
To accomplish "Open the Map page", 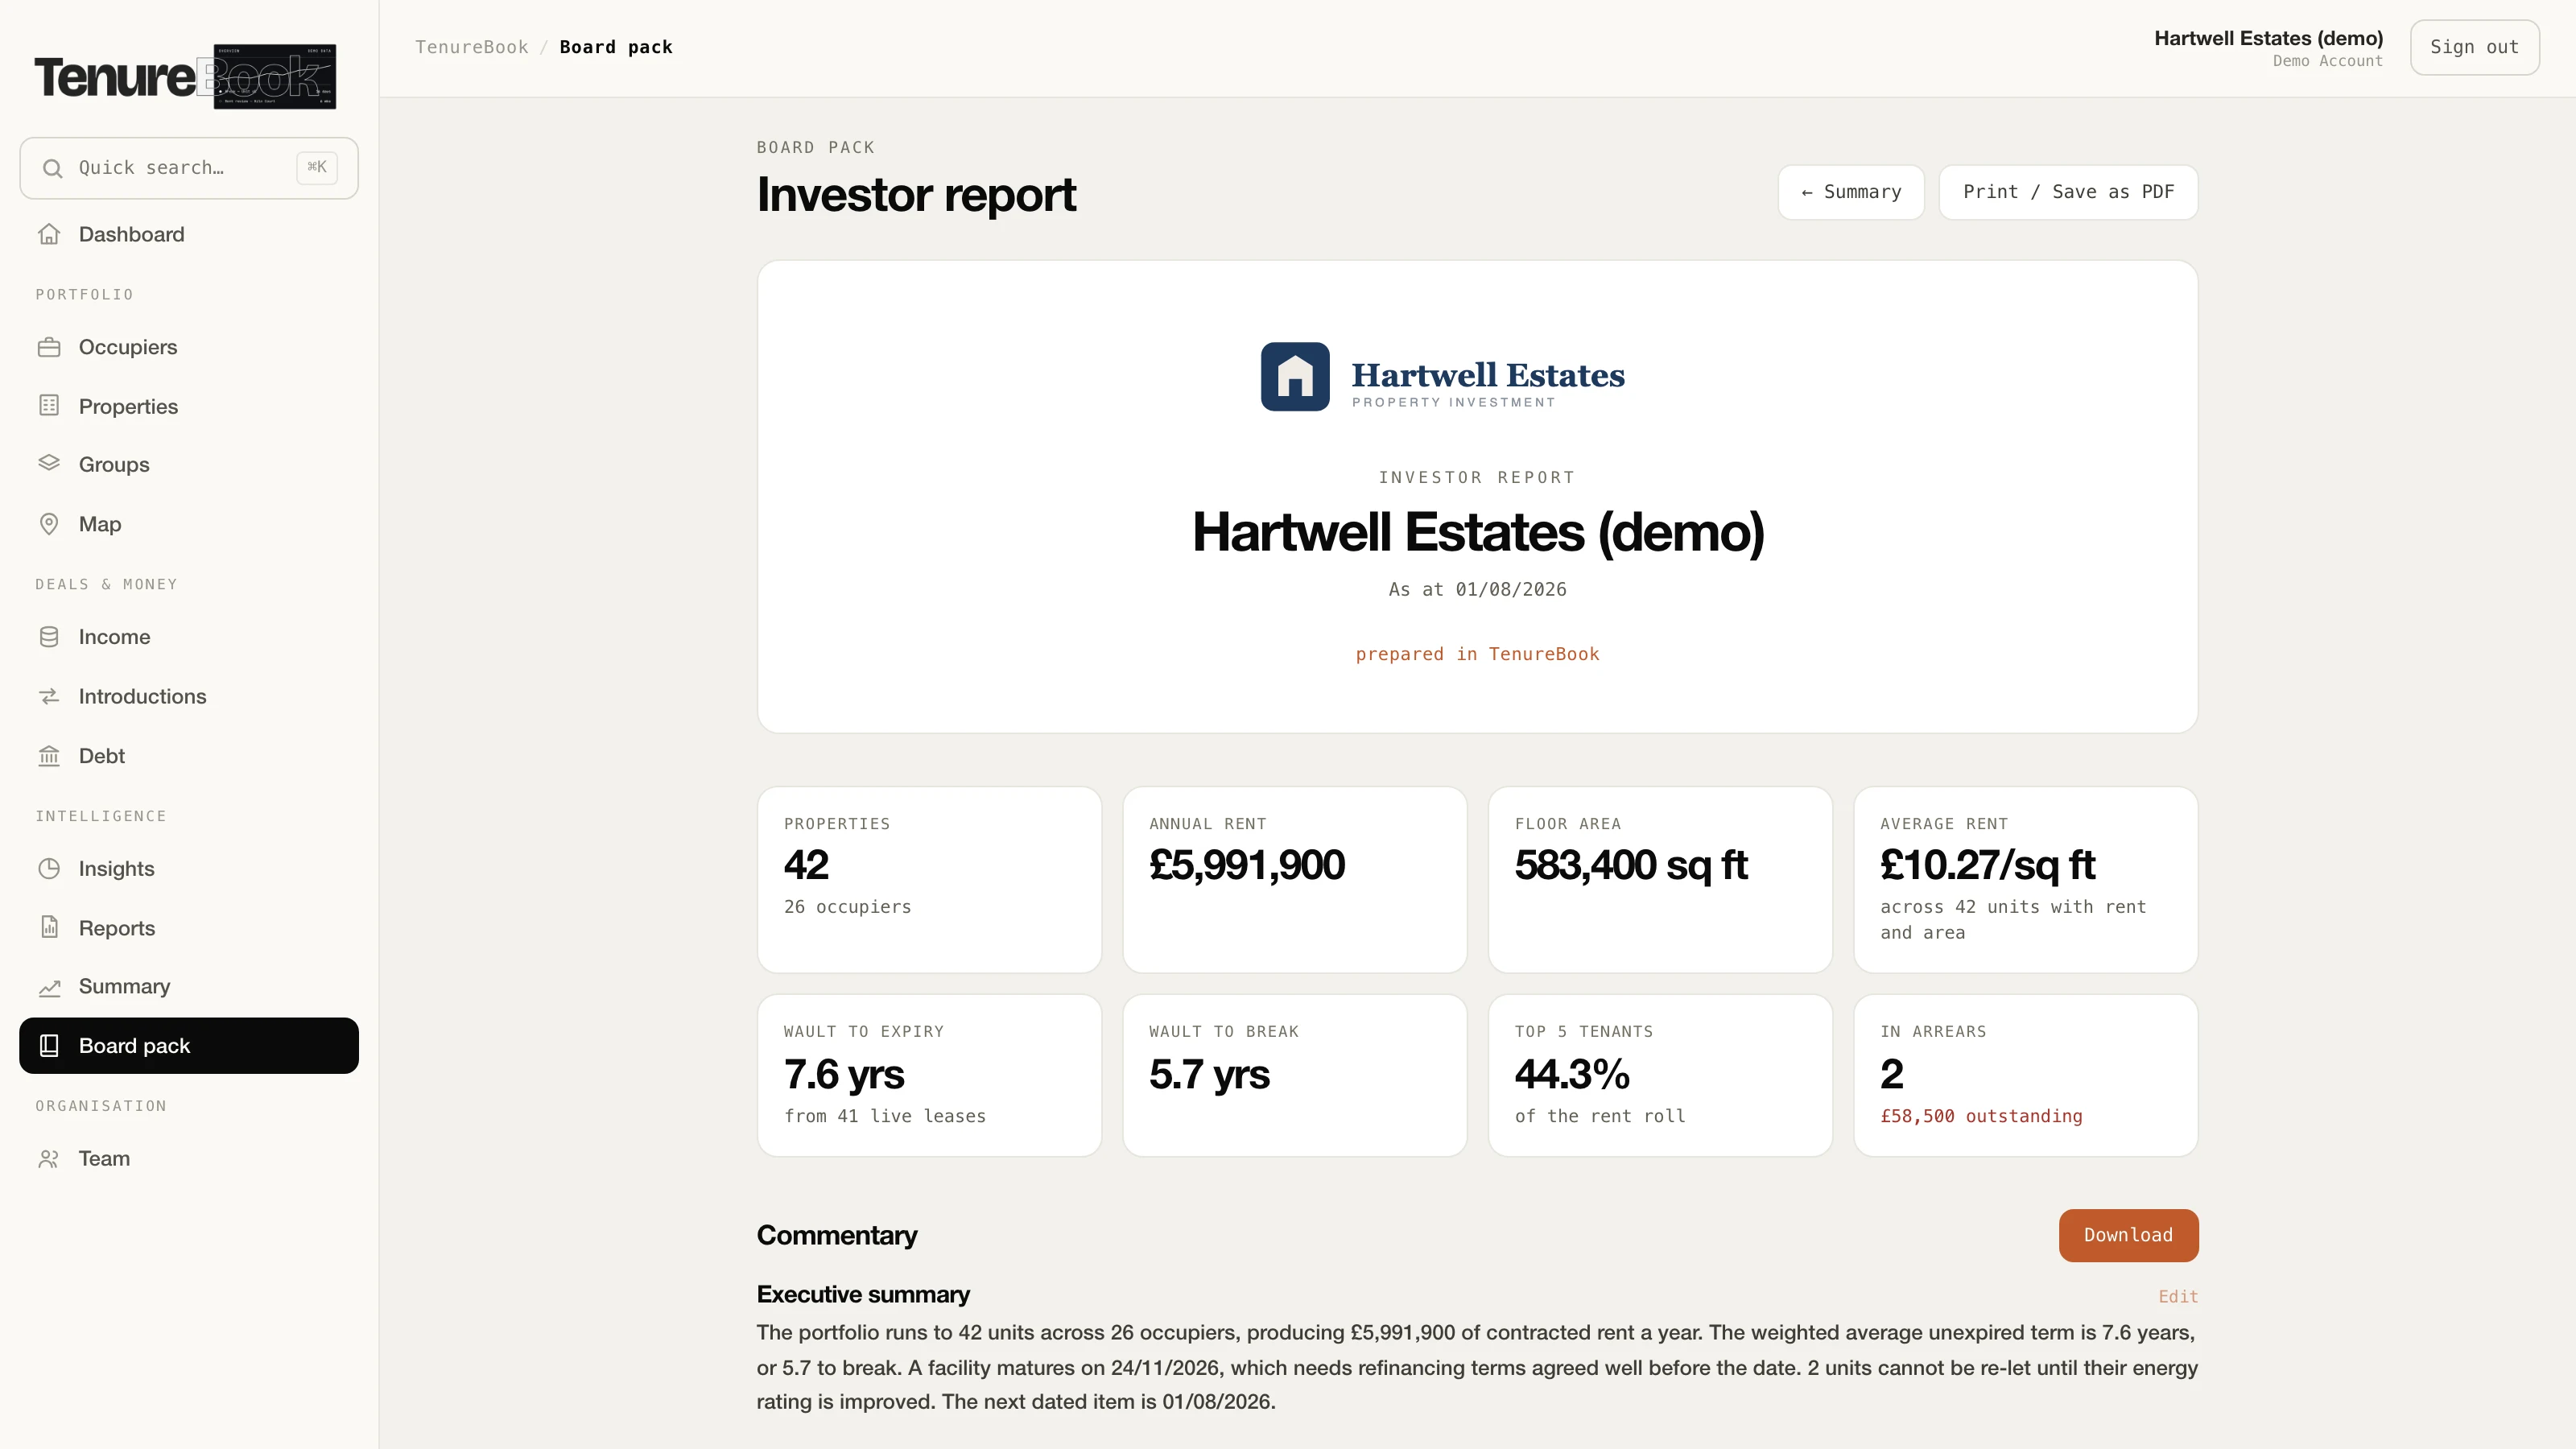I will (x=189, y=524).
